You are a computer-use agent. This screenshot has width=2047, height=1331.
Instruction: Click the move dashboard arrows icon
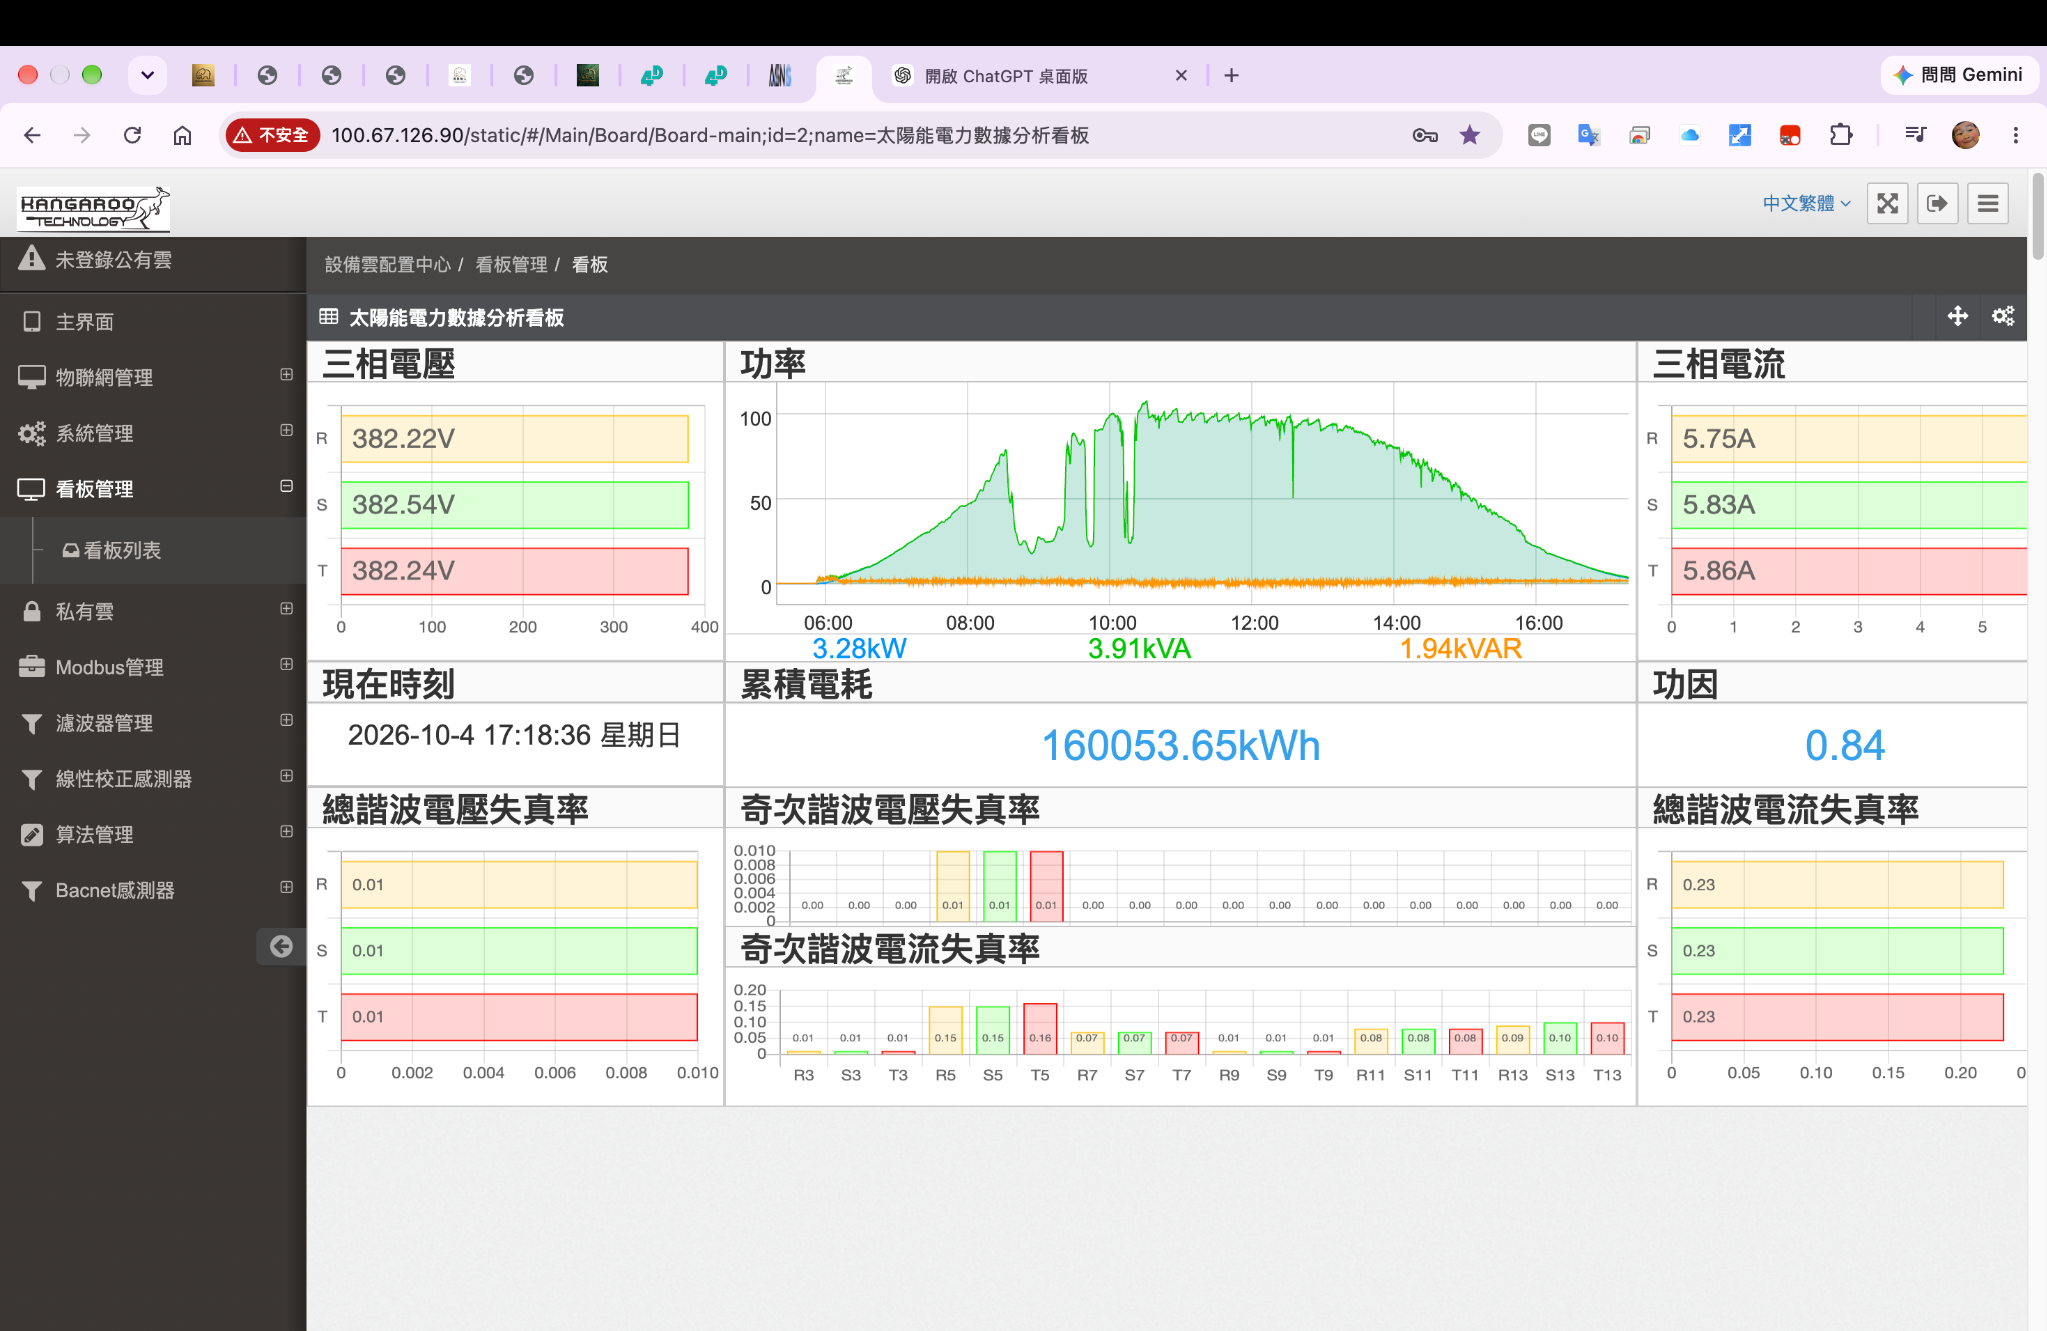(x=1957, y=317)
